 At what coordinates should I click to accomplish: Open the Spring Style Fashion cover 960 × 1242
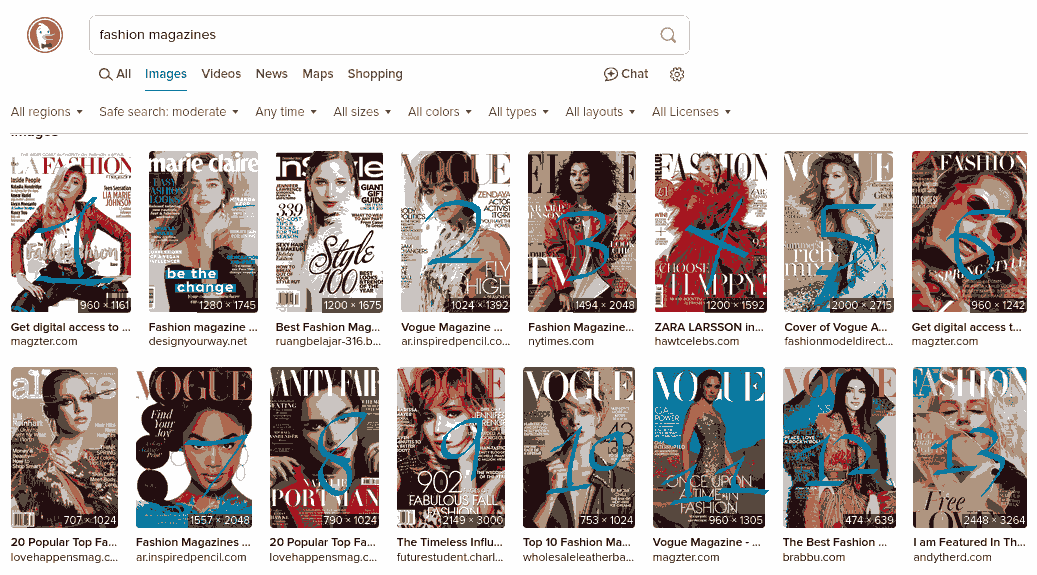tap(969, 232)
